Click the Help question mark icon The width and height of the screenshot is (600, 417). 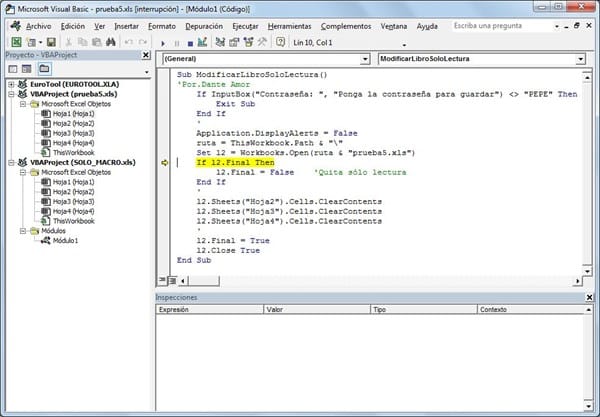pyautogui.click(x=283, y=43)
